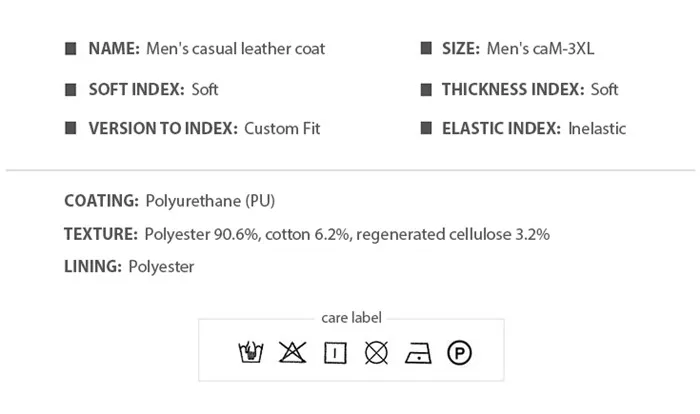Click the square bullet beside THICKNESS INDEX
This screenshot has width=700, height=414.
point(426,90)
